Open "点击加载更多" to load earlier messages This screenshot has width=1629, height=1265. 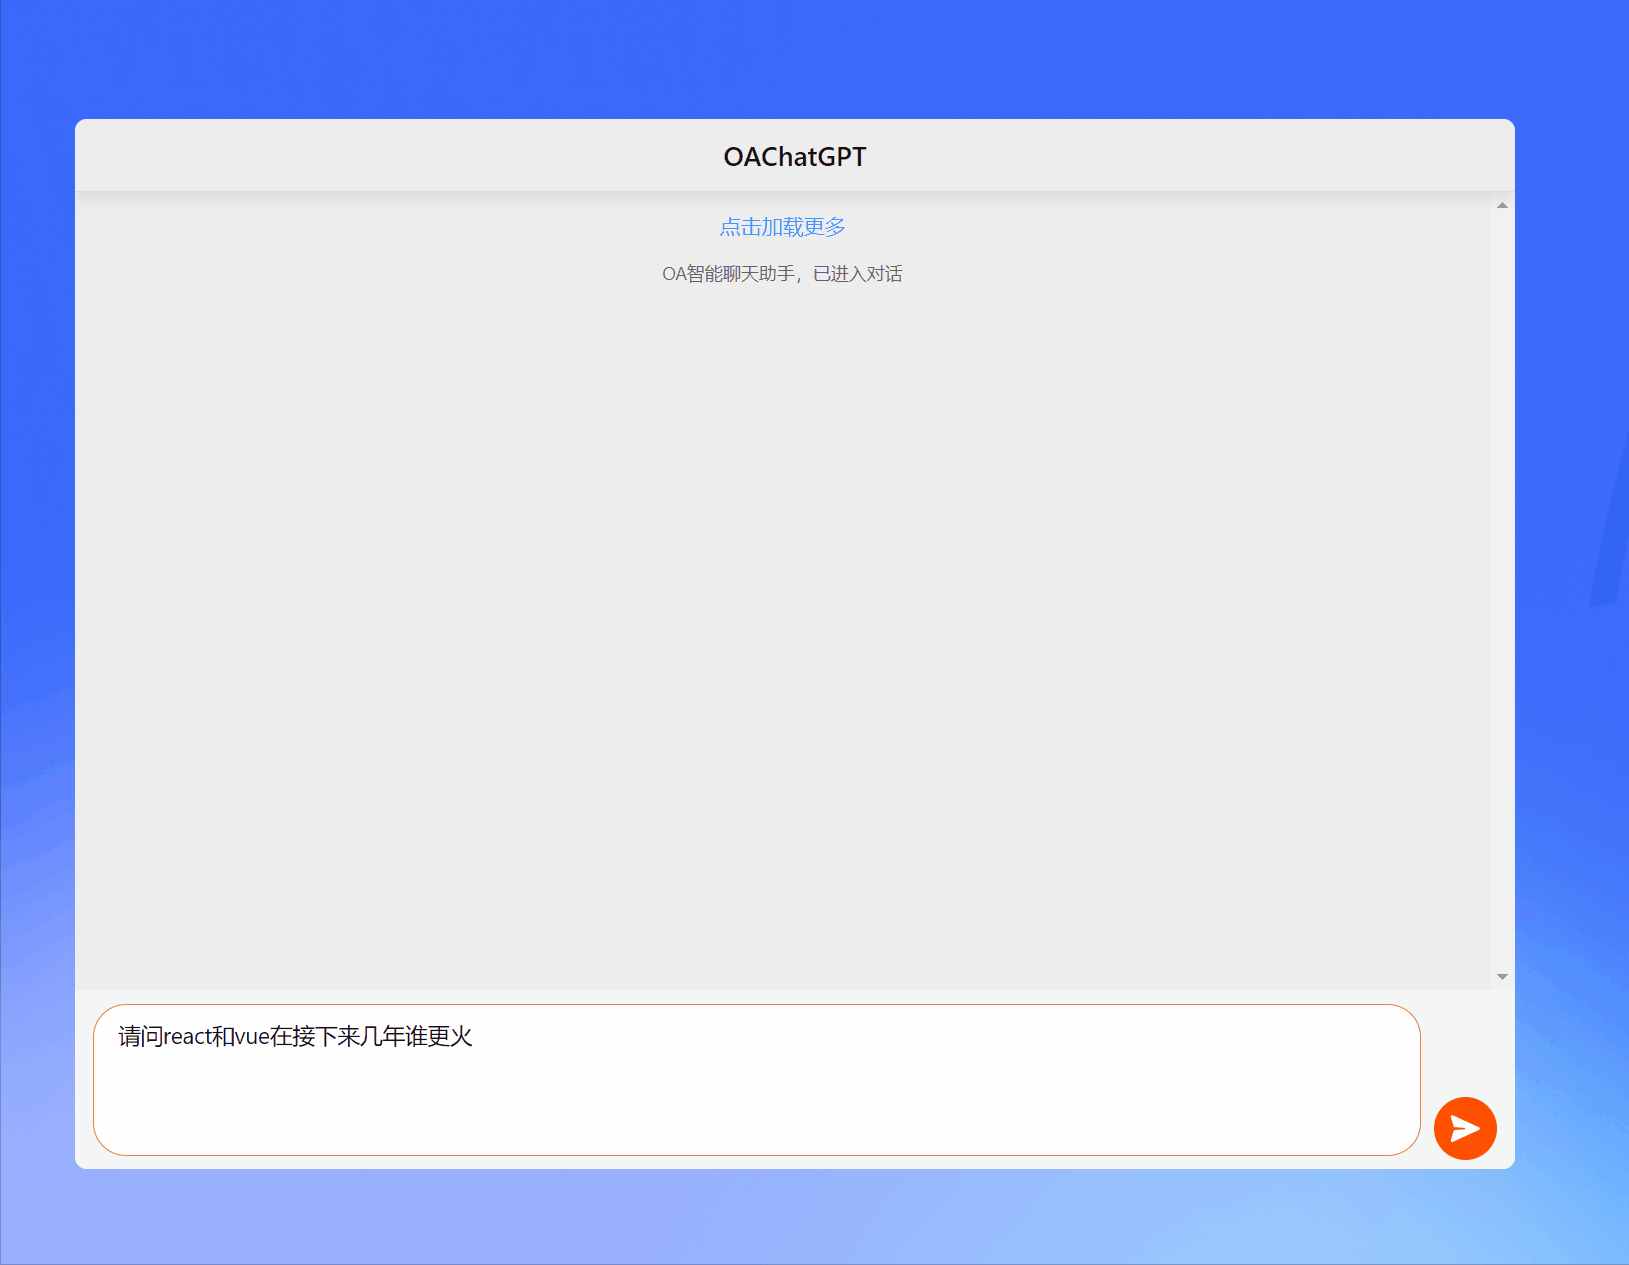782,227
